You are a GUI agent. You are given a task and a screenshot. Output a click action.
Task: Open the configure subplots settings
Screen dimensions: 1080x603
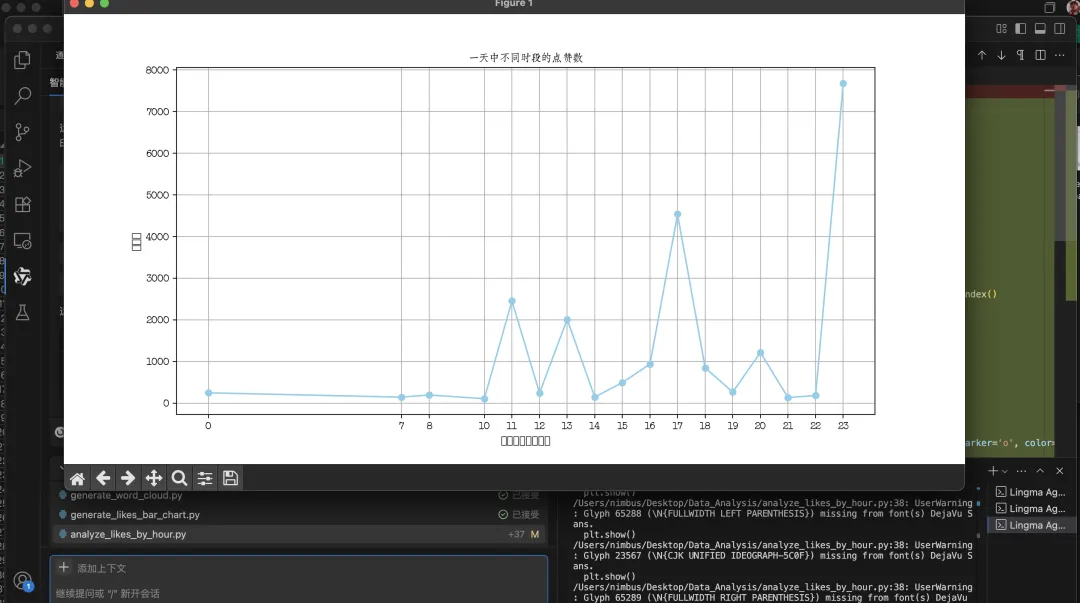point(205,478)
